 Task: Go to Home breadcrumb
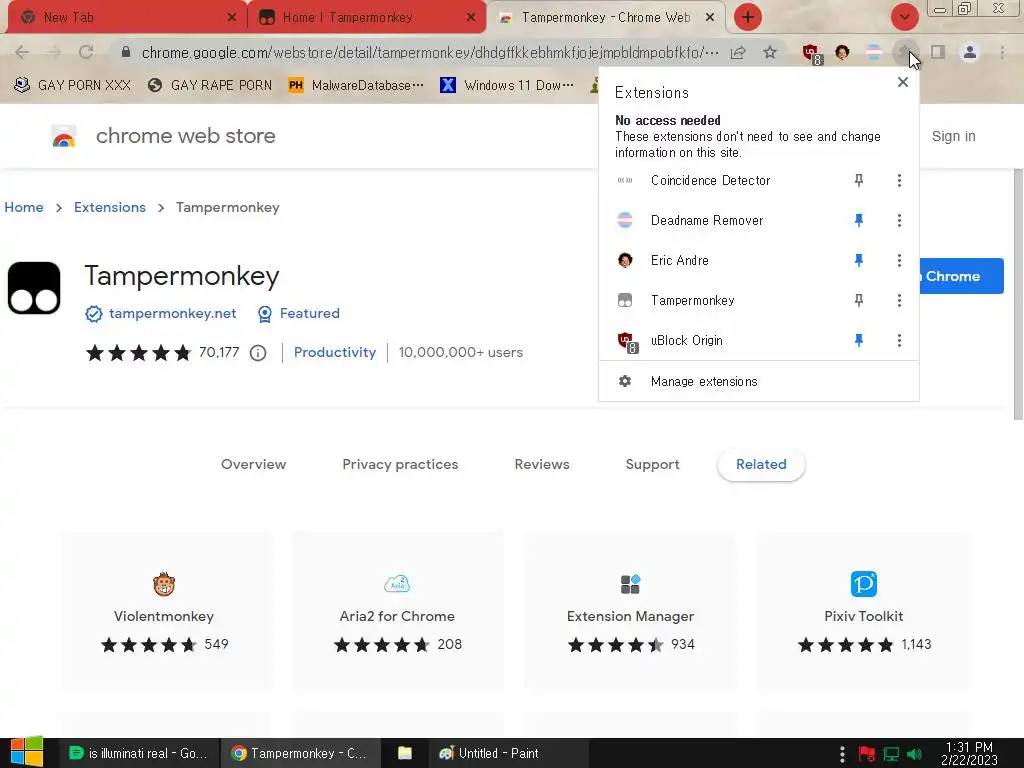click(x=24, y=208)
